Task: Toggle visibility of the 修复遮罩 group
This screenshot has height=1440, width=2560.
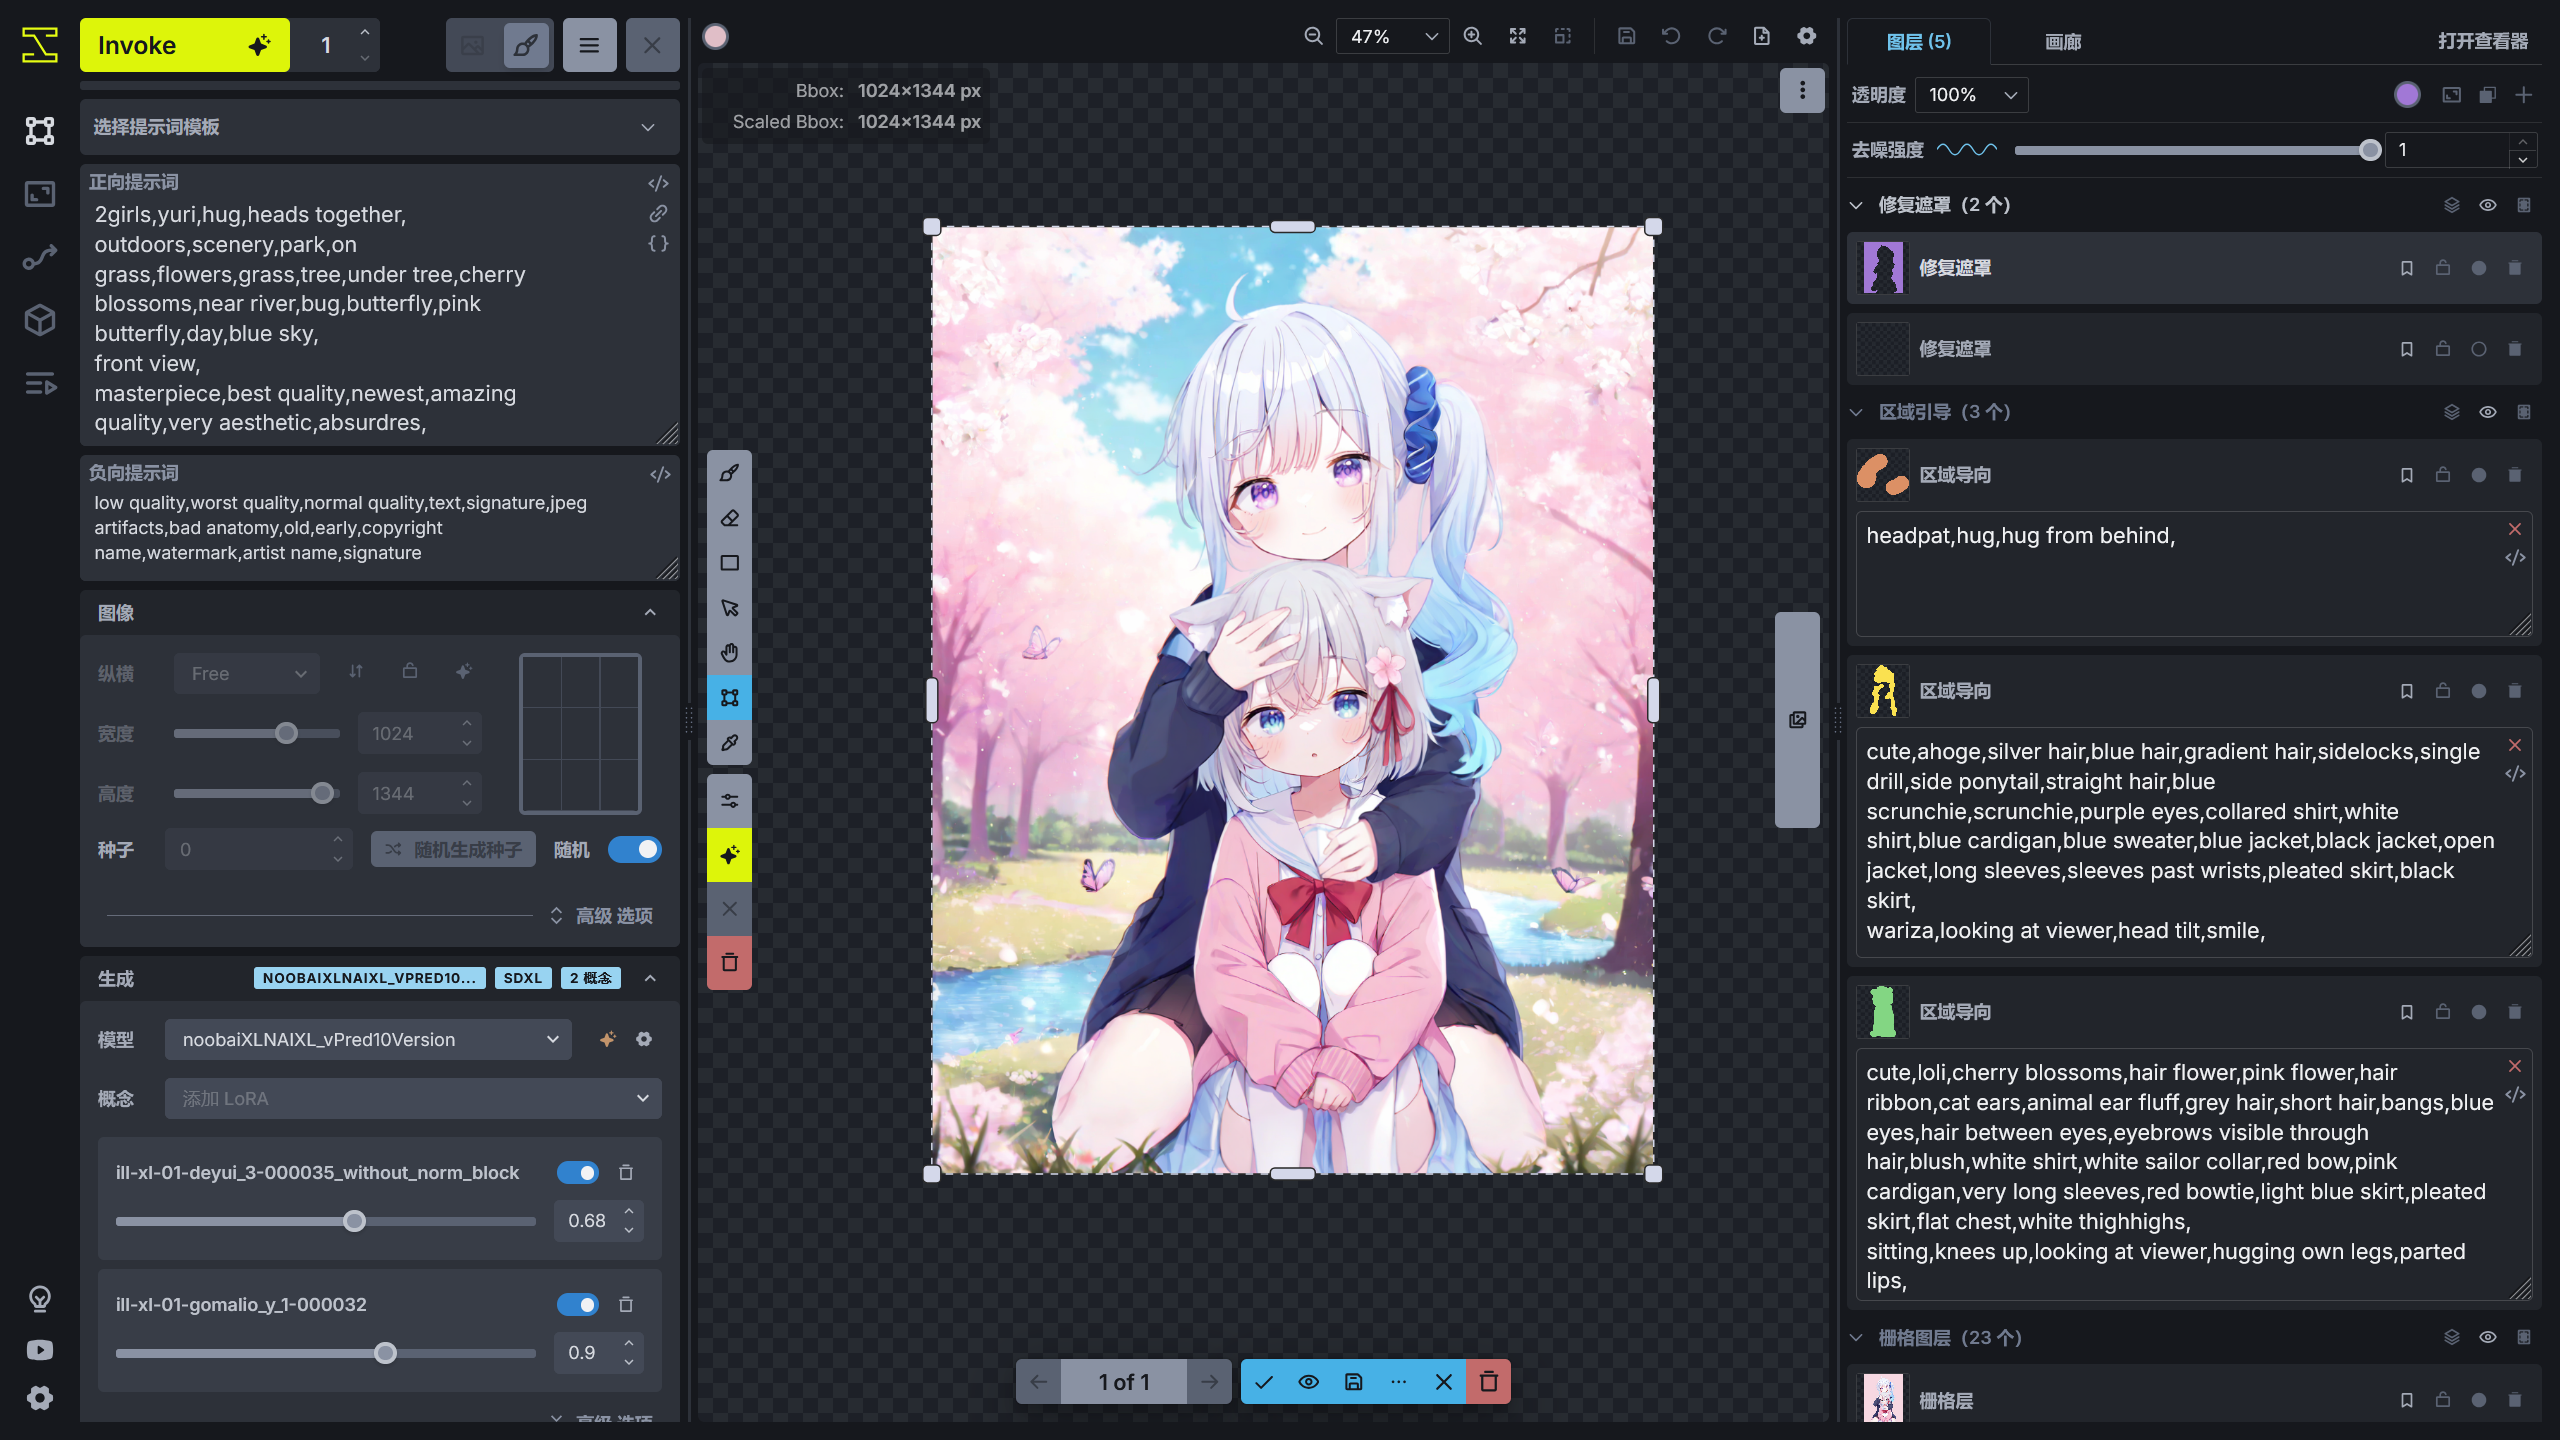Action: (x=2488, y=204)
